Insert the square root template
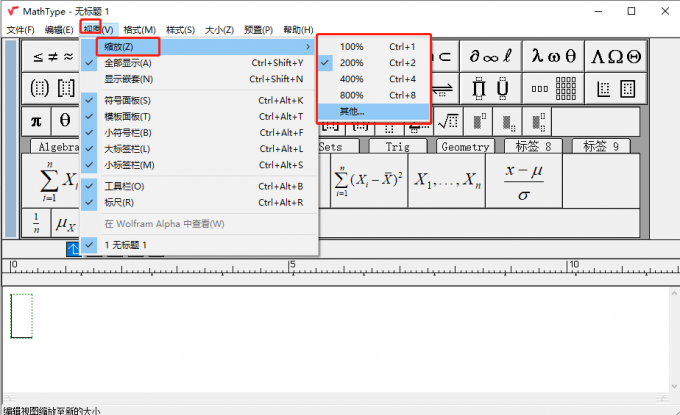The image size is (680, 415). point(448,122)
